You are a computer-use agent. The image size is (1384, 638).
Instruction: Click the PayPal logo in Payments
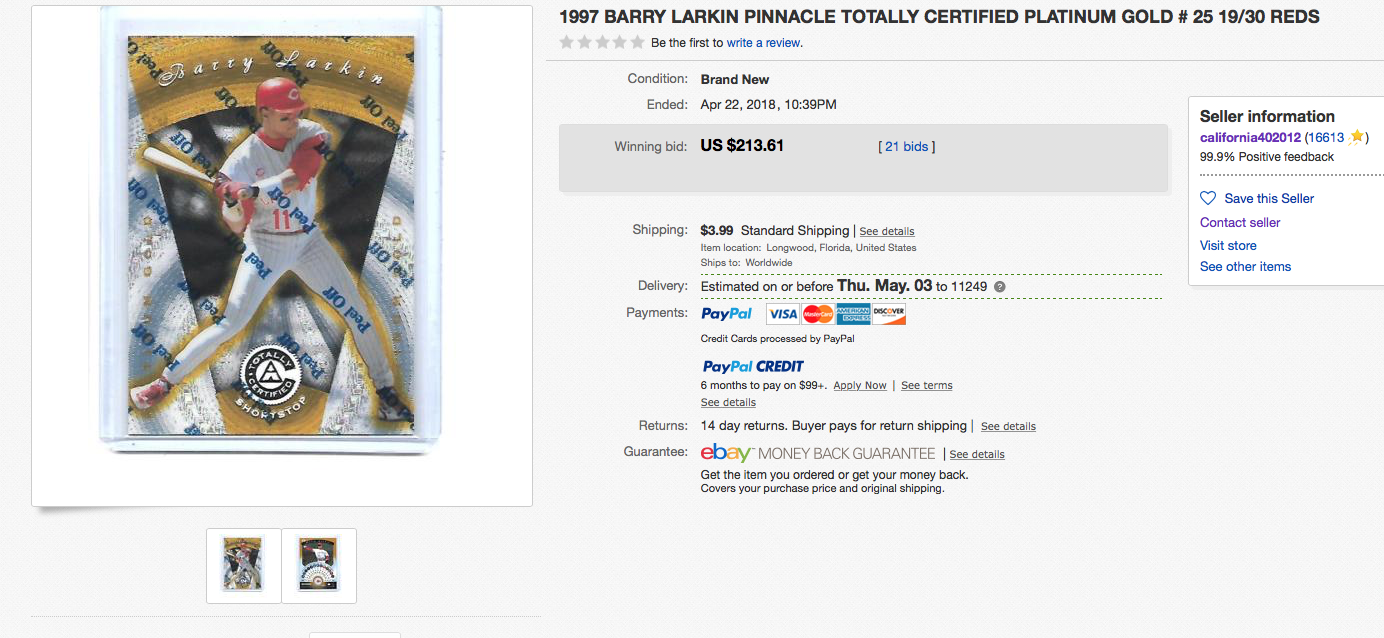coord(727,314)
